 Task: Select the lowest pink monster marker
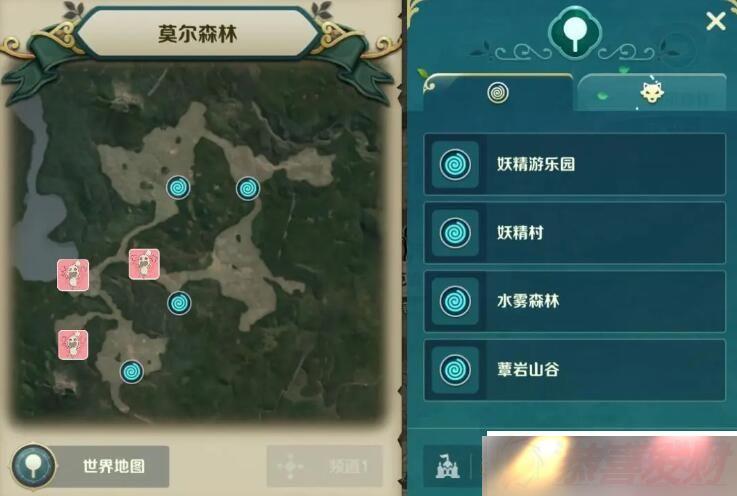[73, 345]
